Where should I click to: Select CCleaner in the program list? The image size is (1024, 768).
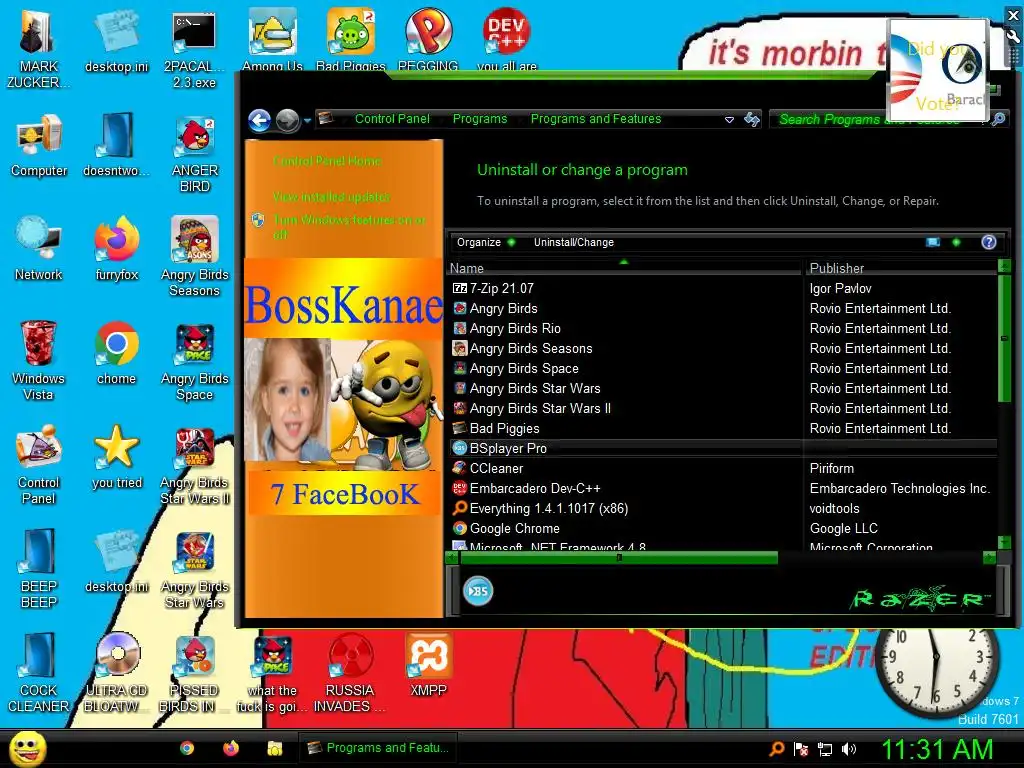(722, 468)
